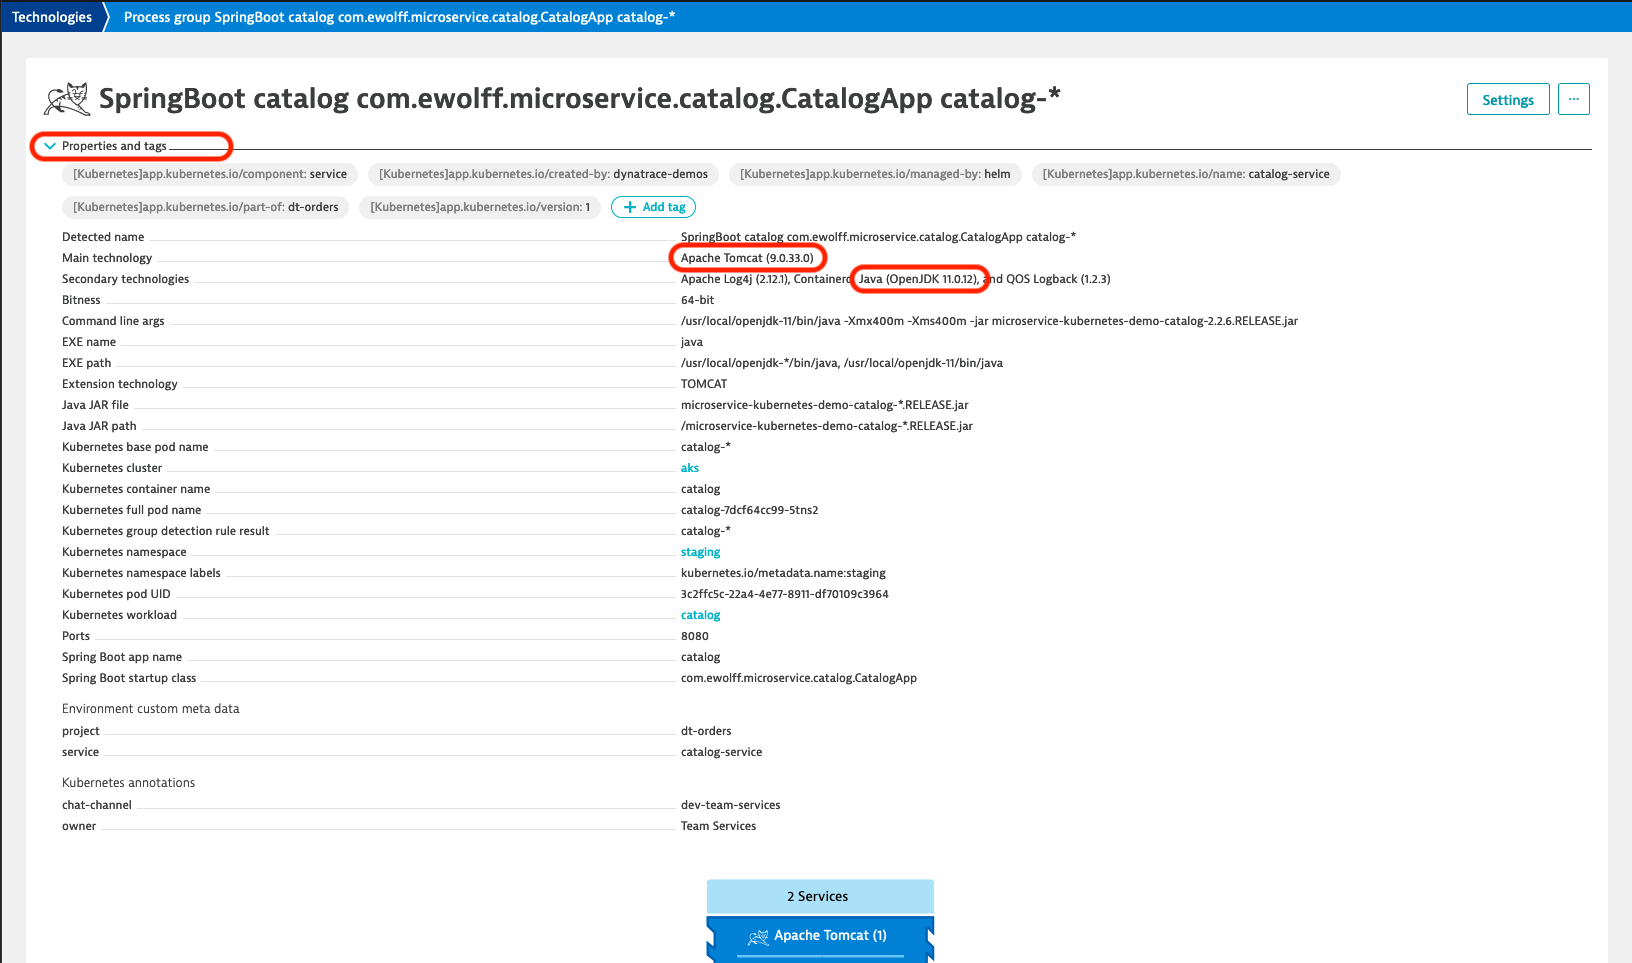1632x963 pixels.
Task: Click the part-of: dt-orders tag
Action: point(206,207)
